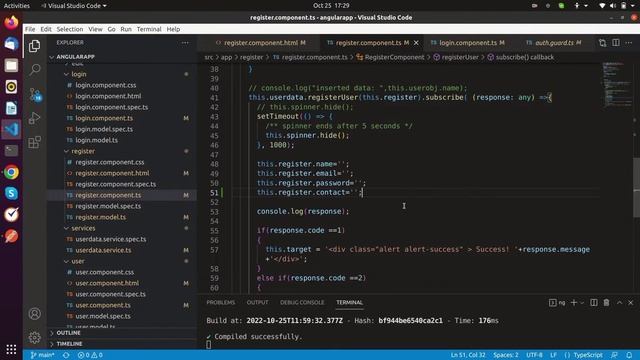Open the terminal launch profile dropdown arrow
640x360 pixels.
pos(582,302)
